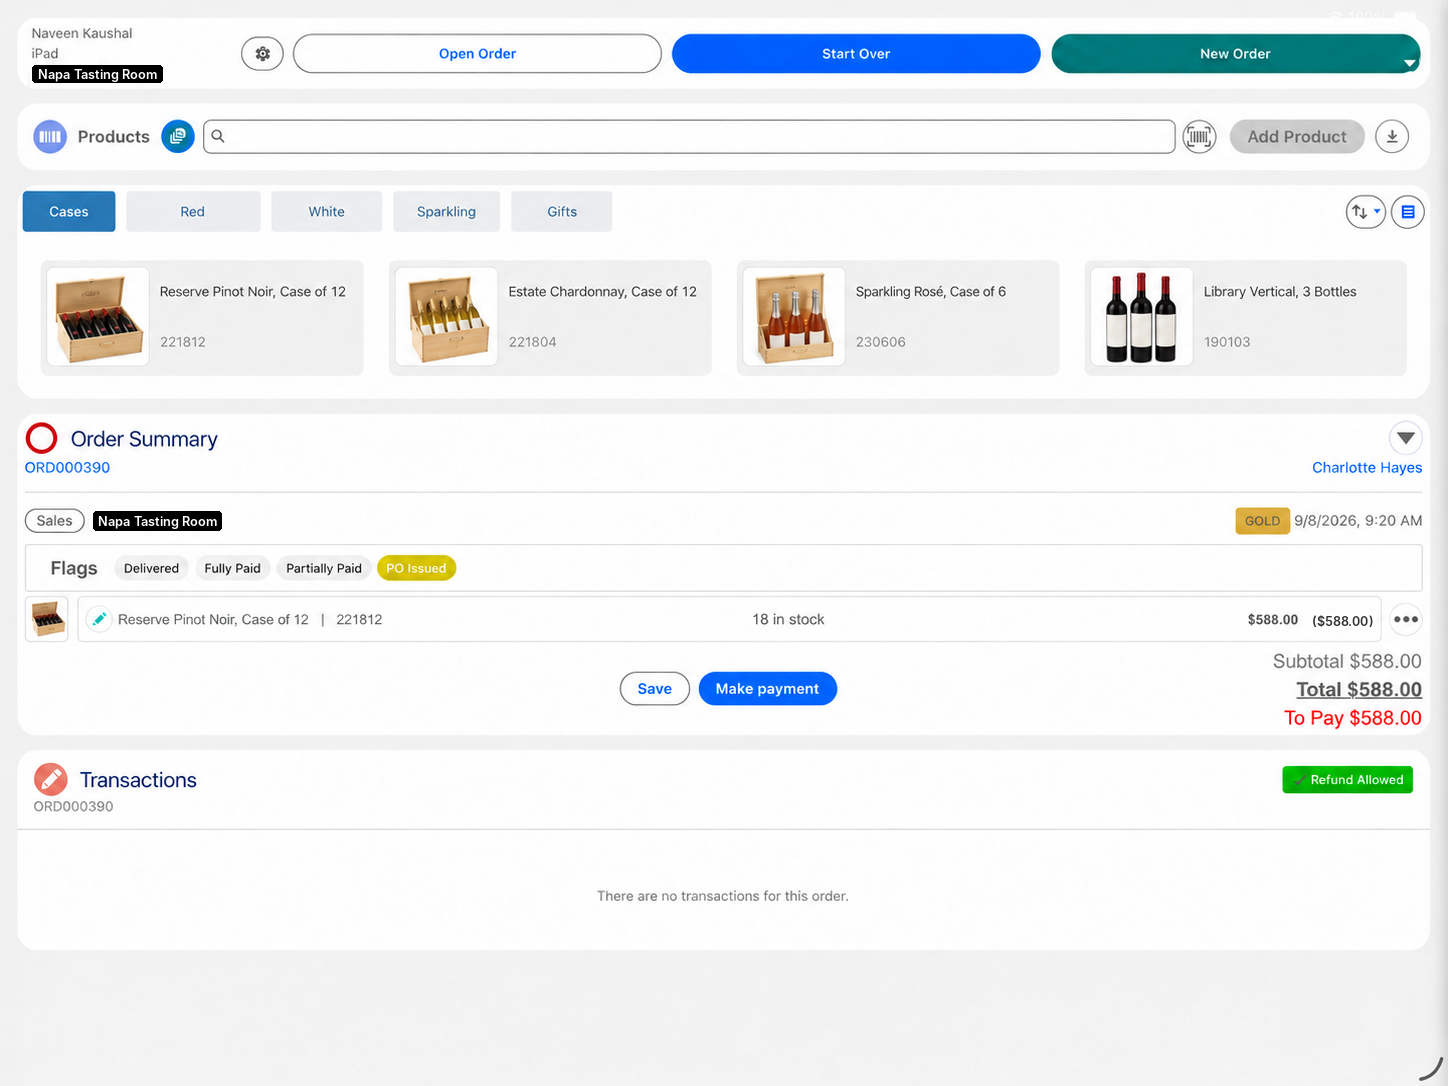Select the Cases category tab
The height and width of the screenshot is (1086, 1448).
click(x=69, y=212)
